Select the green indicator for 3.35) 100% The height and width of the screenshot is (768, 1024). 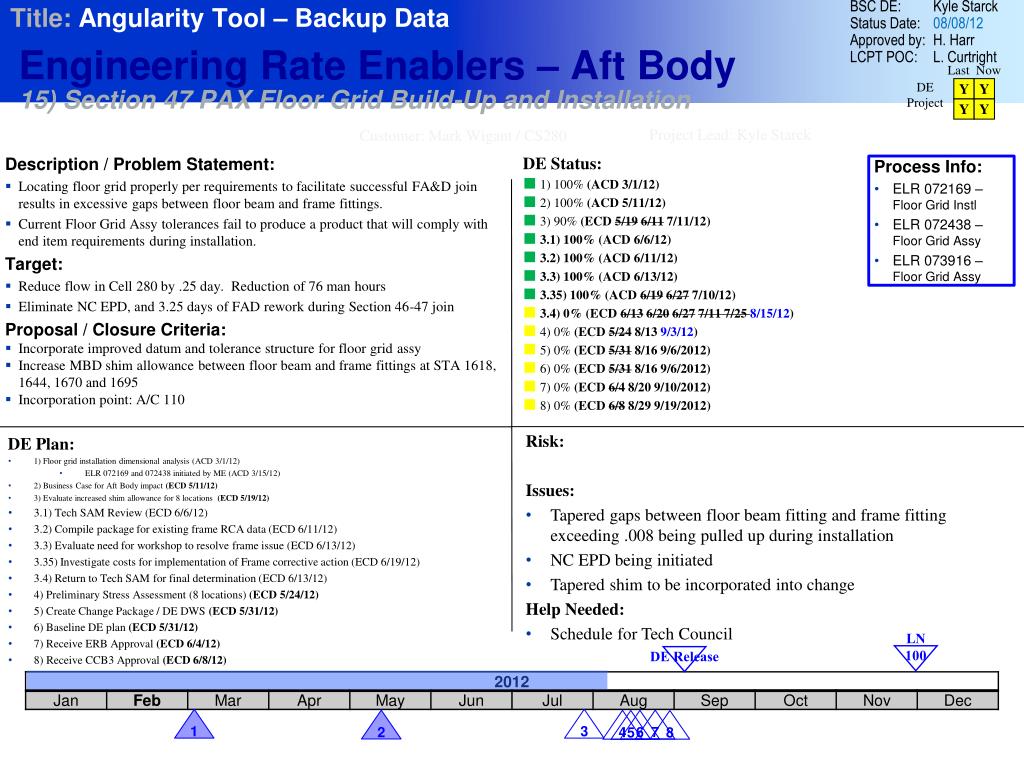click(x=530, y=294)
